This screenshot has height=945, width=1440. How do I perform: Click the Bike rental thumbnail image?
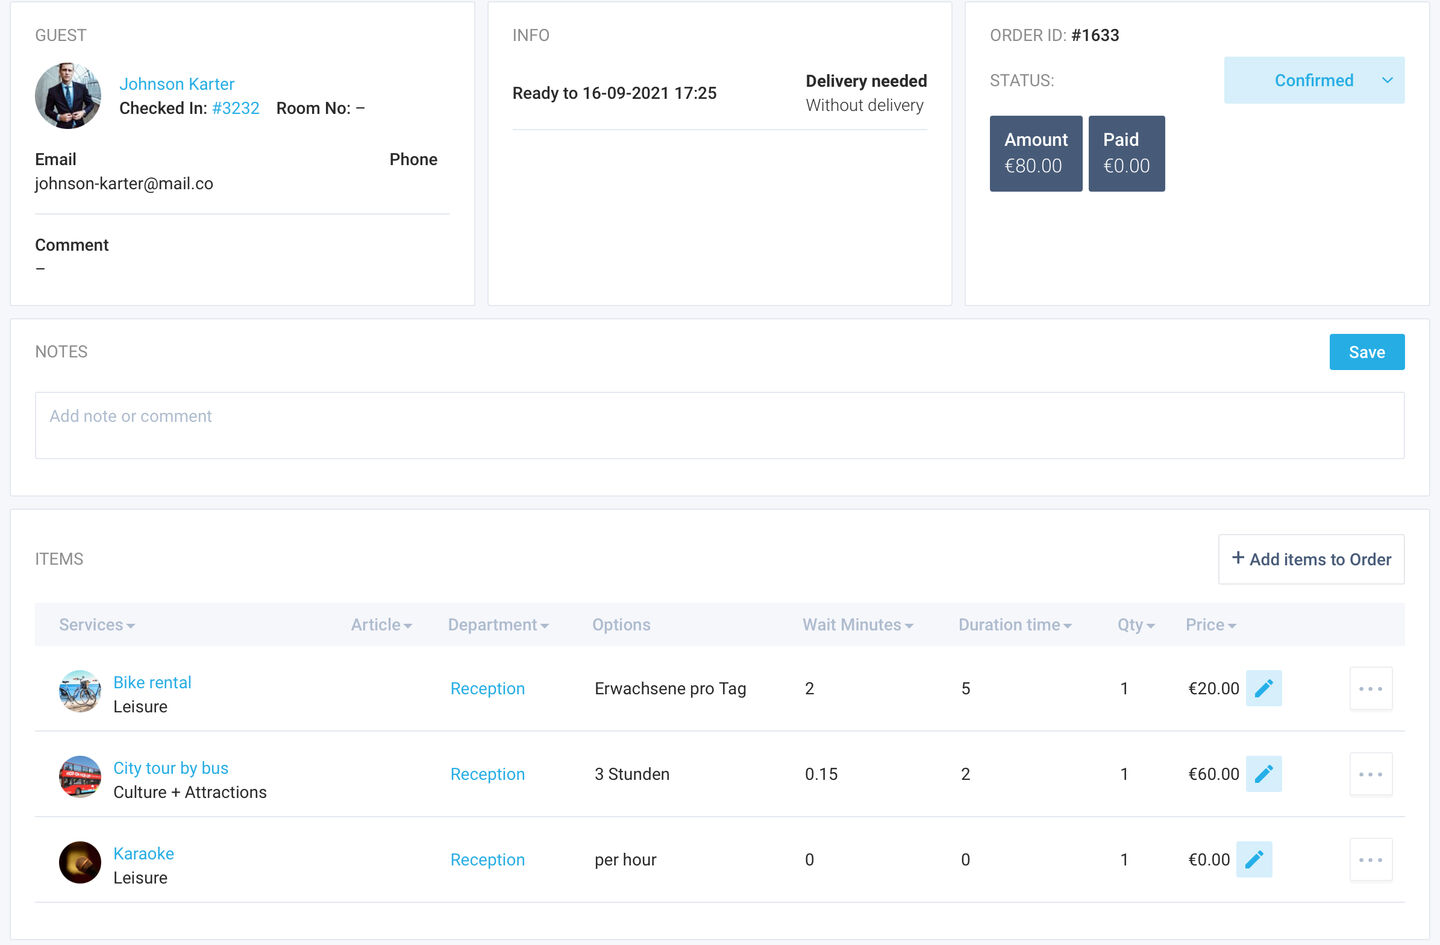tap(80, 691)
